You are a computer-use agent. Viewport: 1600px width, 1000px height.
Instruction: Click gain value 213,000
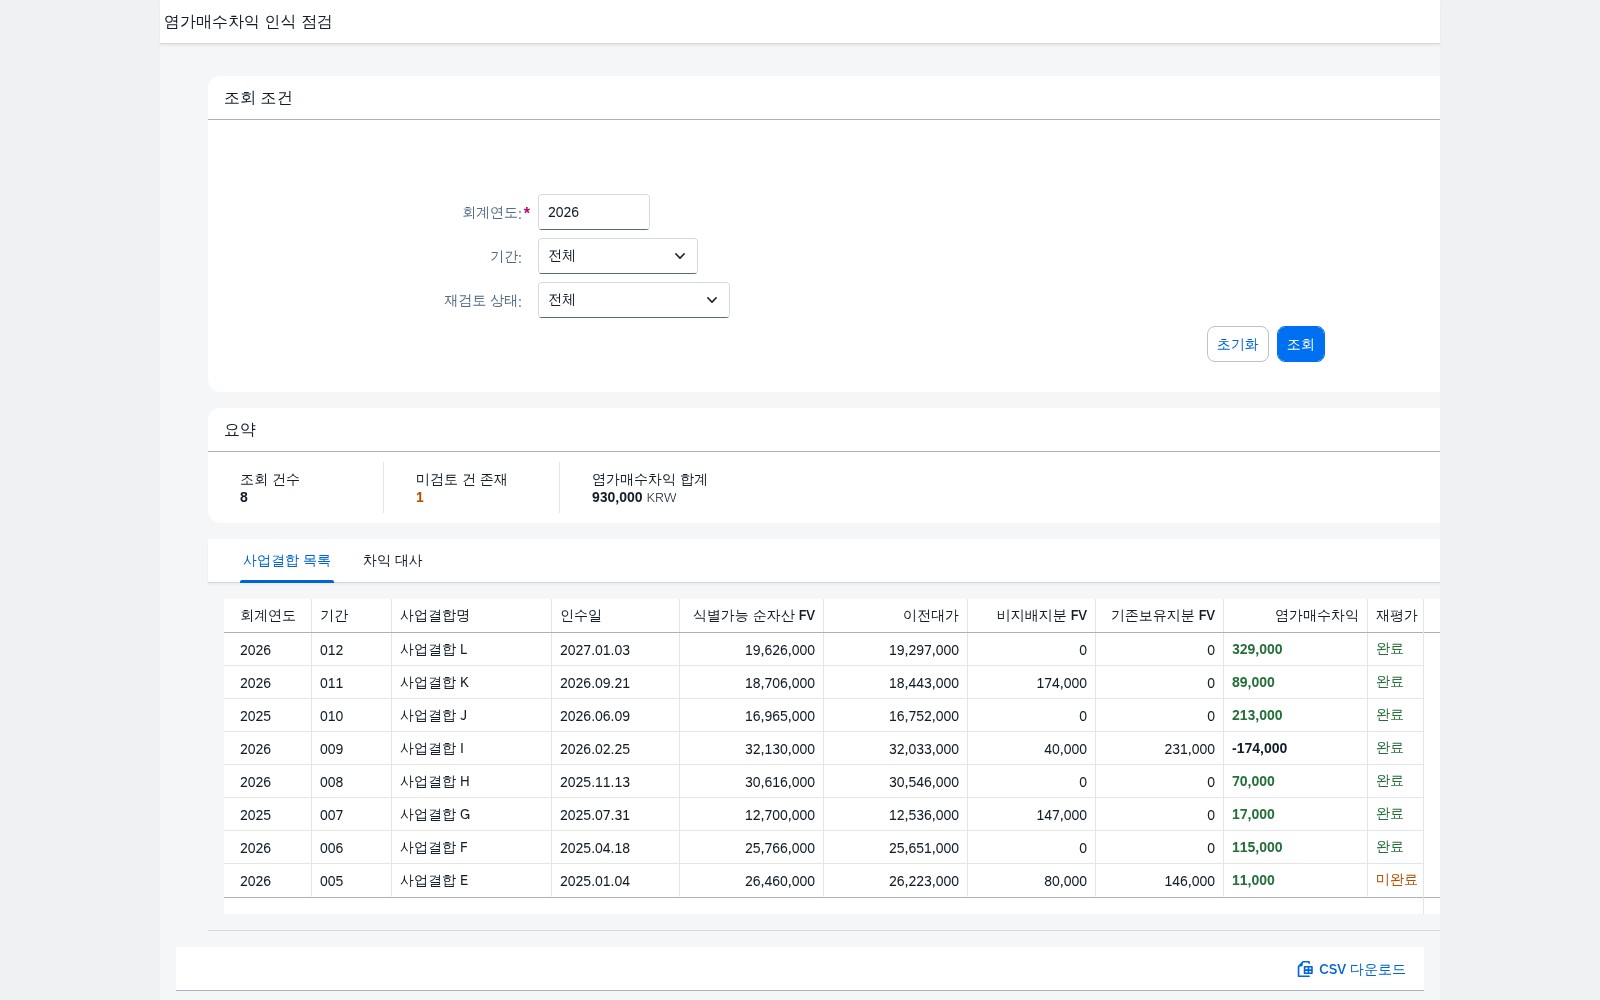pyautogui.click(x=1257, y=715)
